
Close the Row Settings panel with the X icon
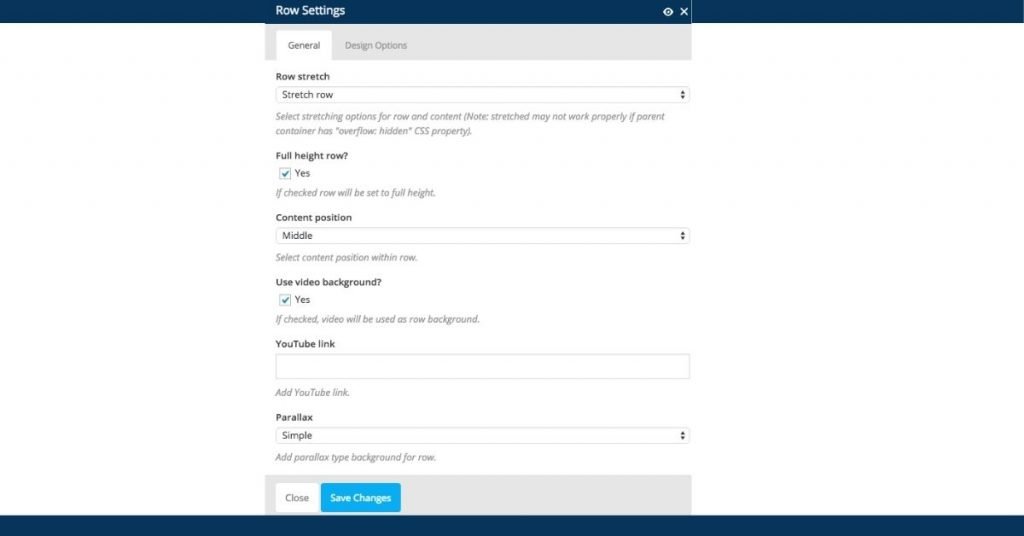click(x=684, y=12)
